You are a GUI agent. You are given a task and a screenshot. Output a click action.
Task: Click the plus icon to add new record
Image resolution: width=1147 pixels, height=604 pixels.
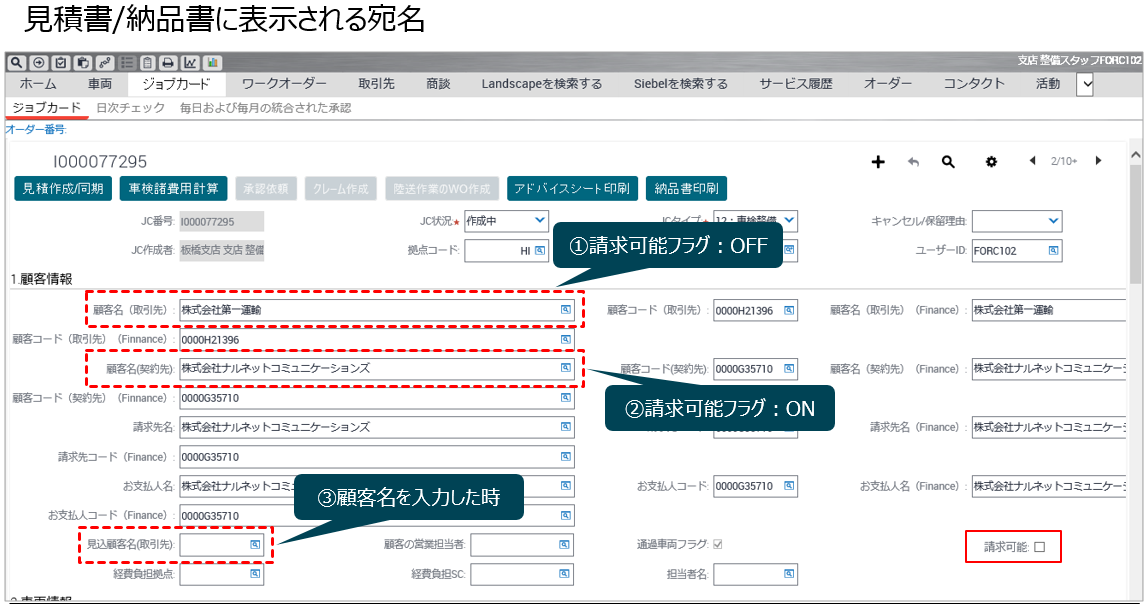(x=878, y=162)
